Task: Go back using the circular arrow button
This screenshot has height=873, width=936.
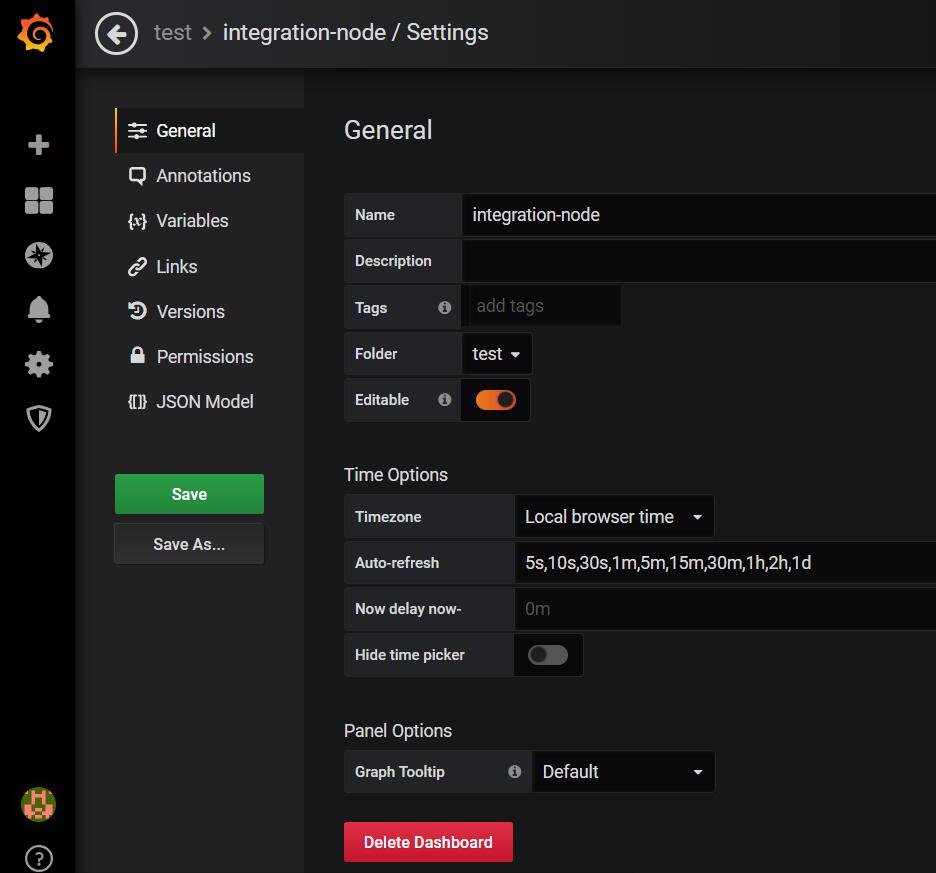Action: coord(116,33)
